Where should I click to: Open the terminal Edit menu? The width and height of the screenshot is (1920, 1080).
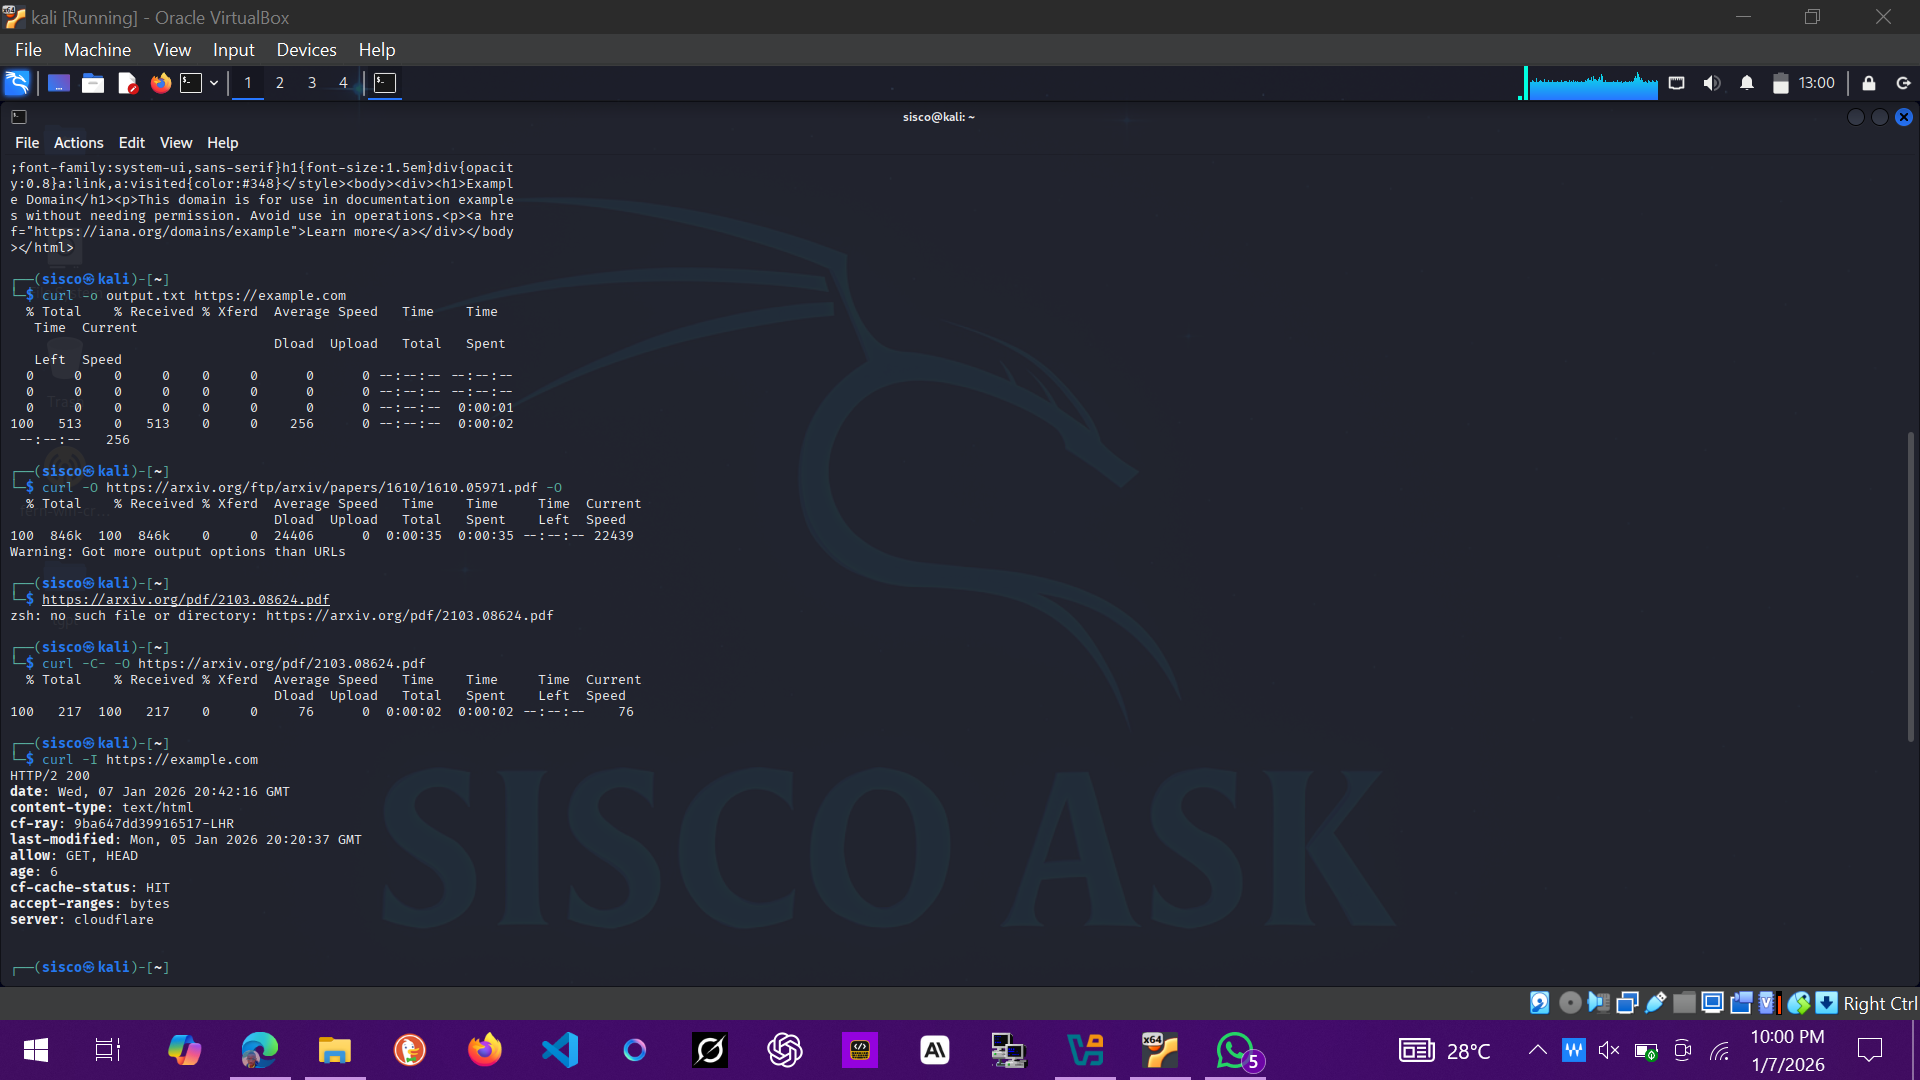[x=132, y=143]
